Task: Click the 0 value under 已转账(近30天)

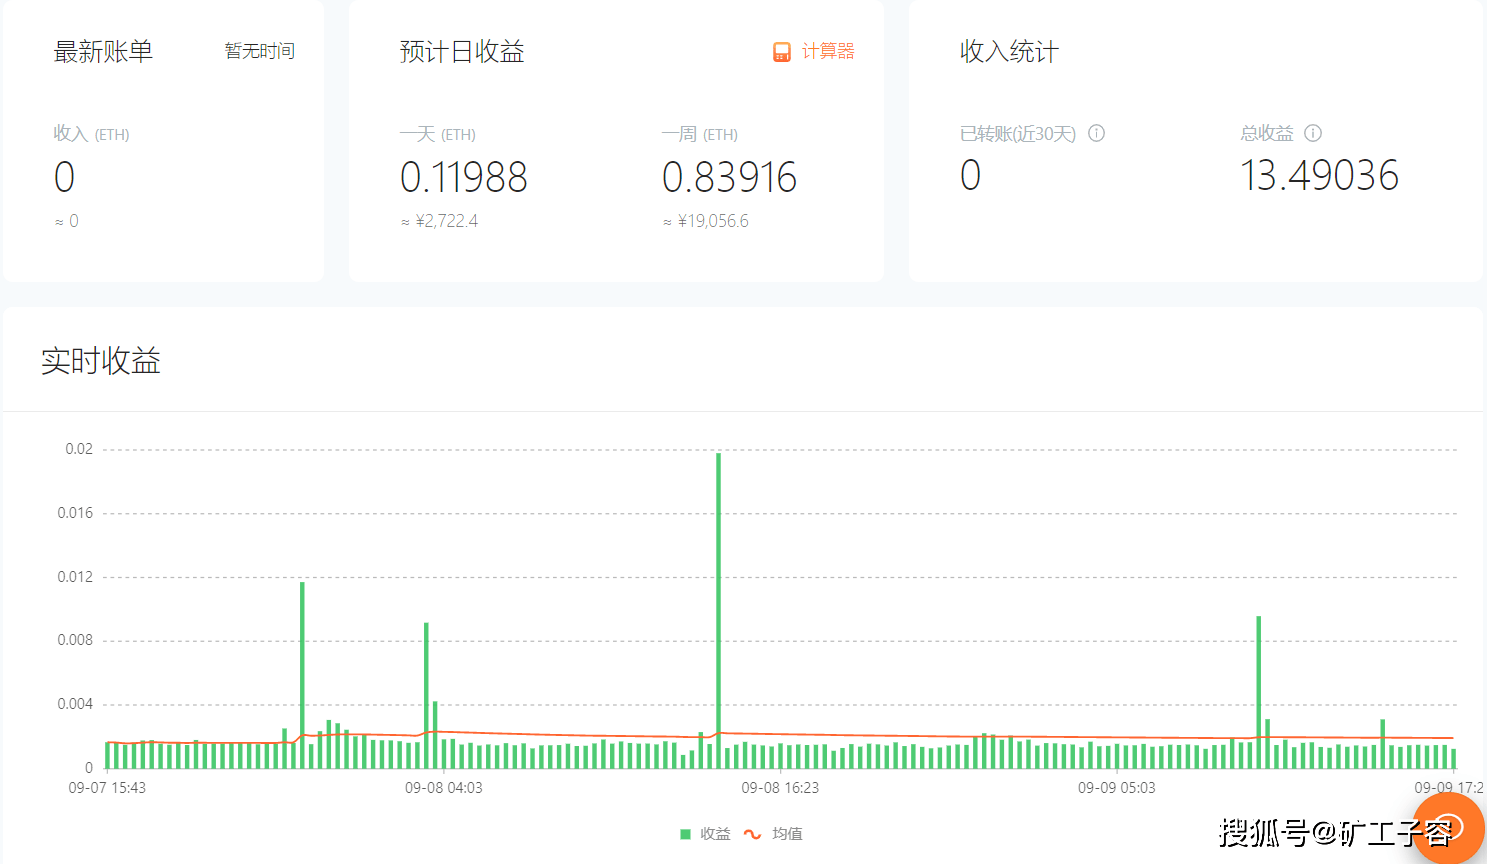Action: click(970, 176)
